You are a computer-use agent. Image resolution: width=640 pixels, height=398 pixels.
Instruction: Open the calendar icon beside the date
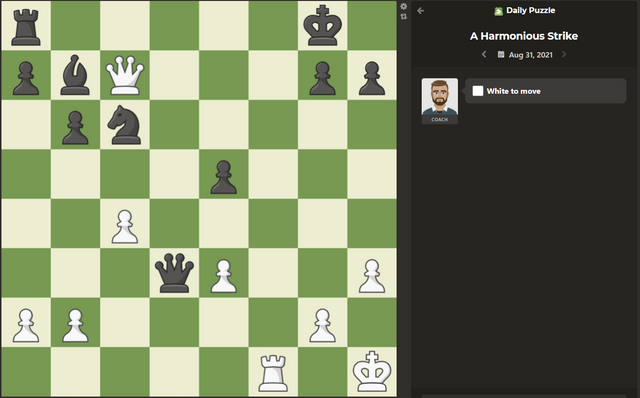[x=501, y=54]
